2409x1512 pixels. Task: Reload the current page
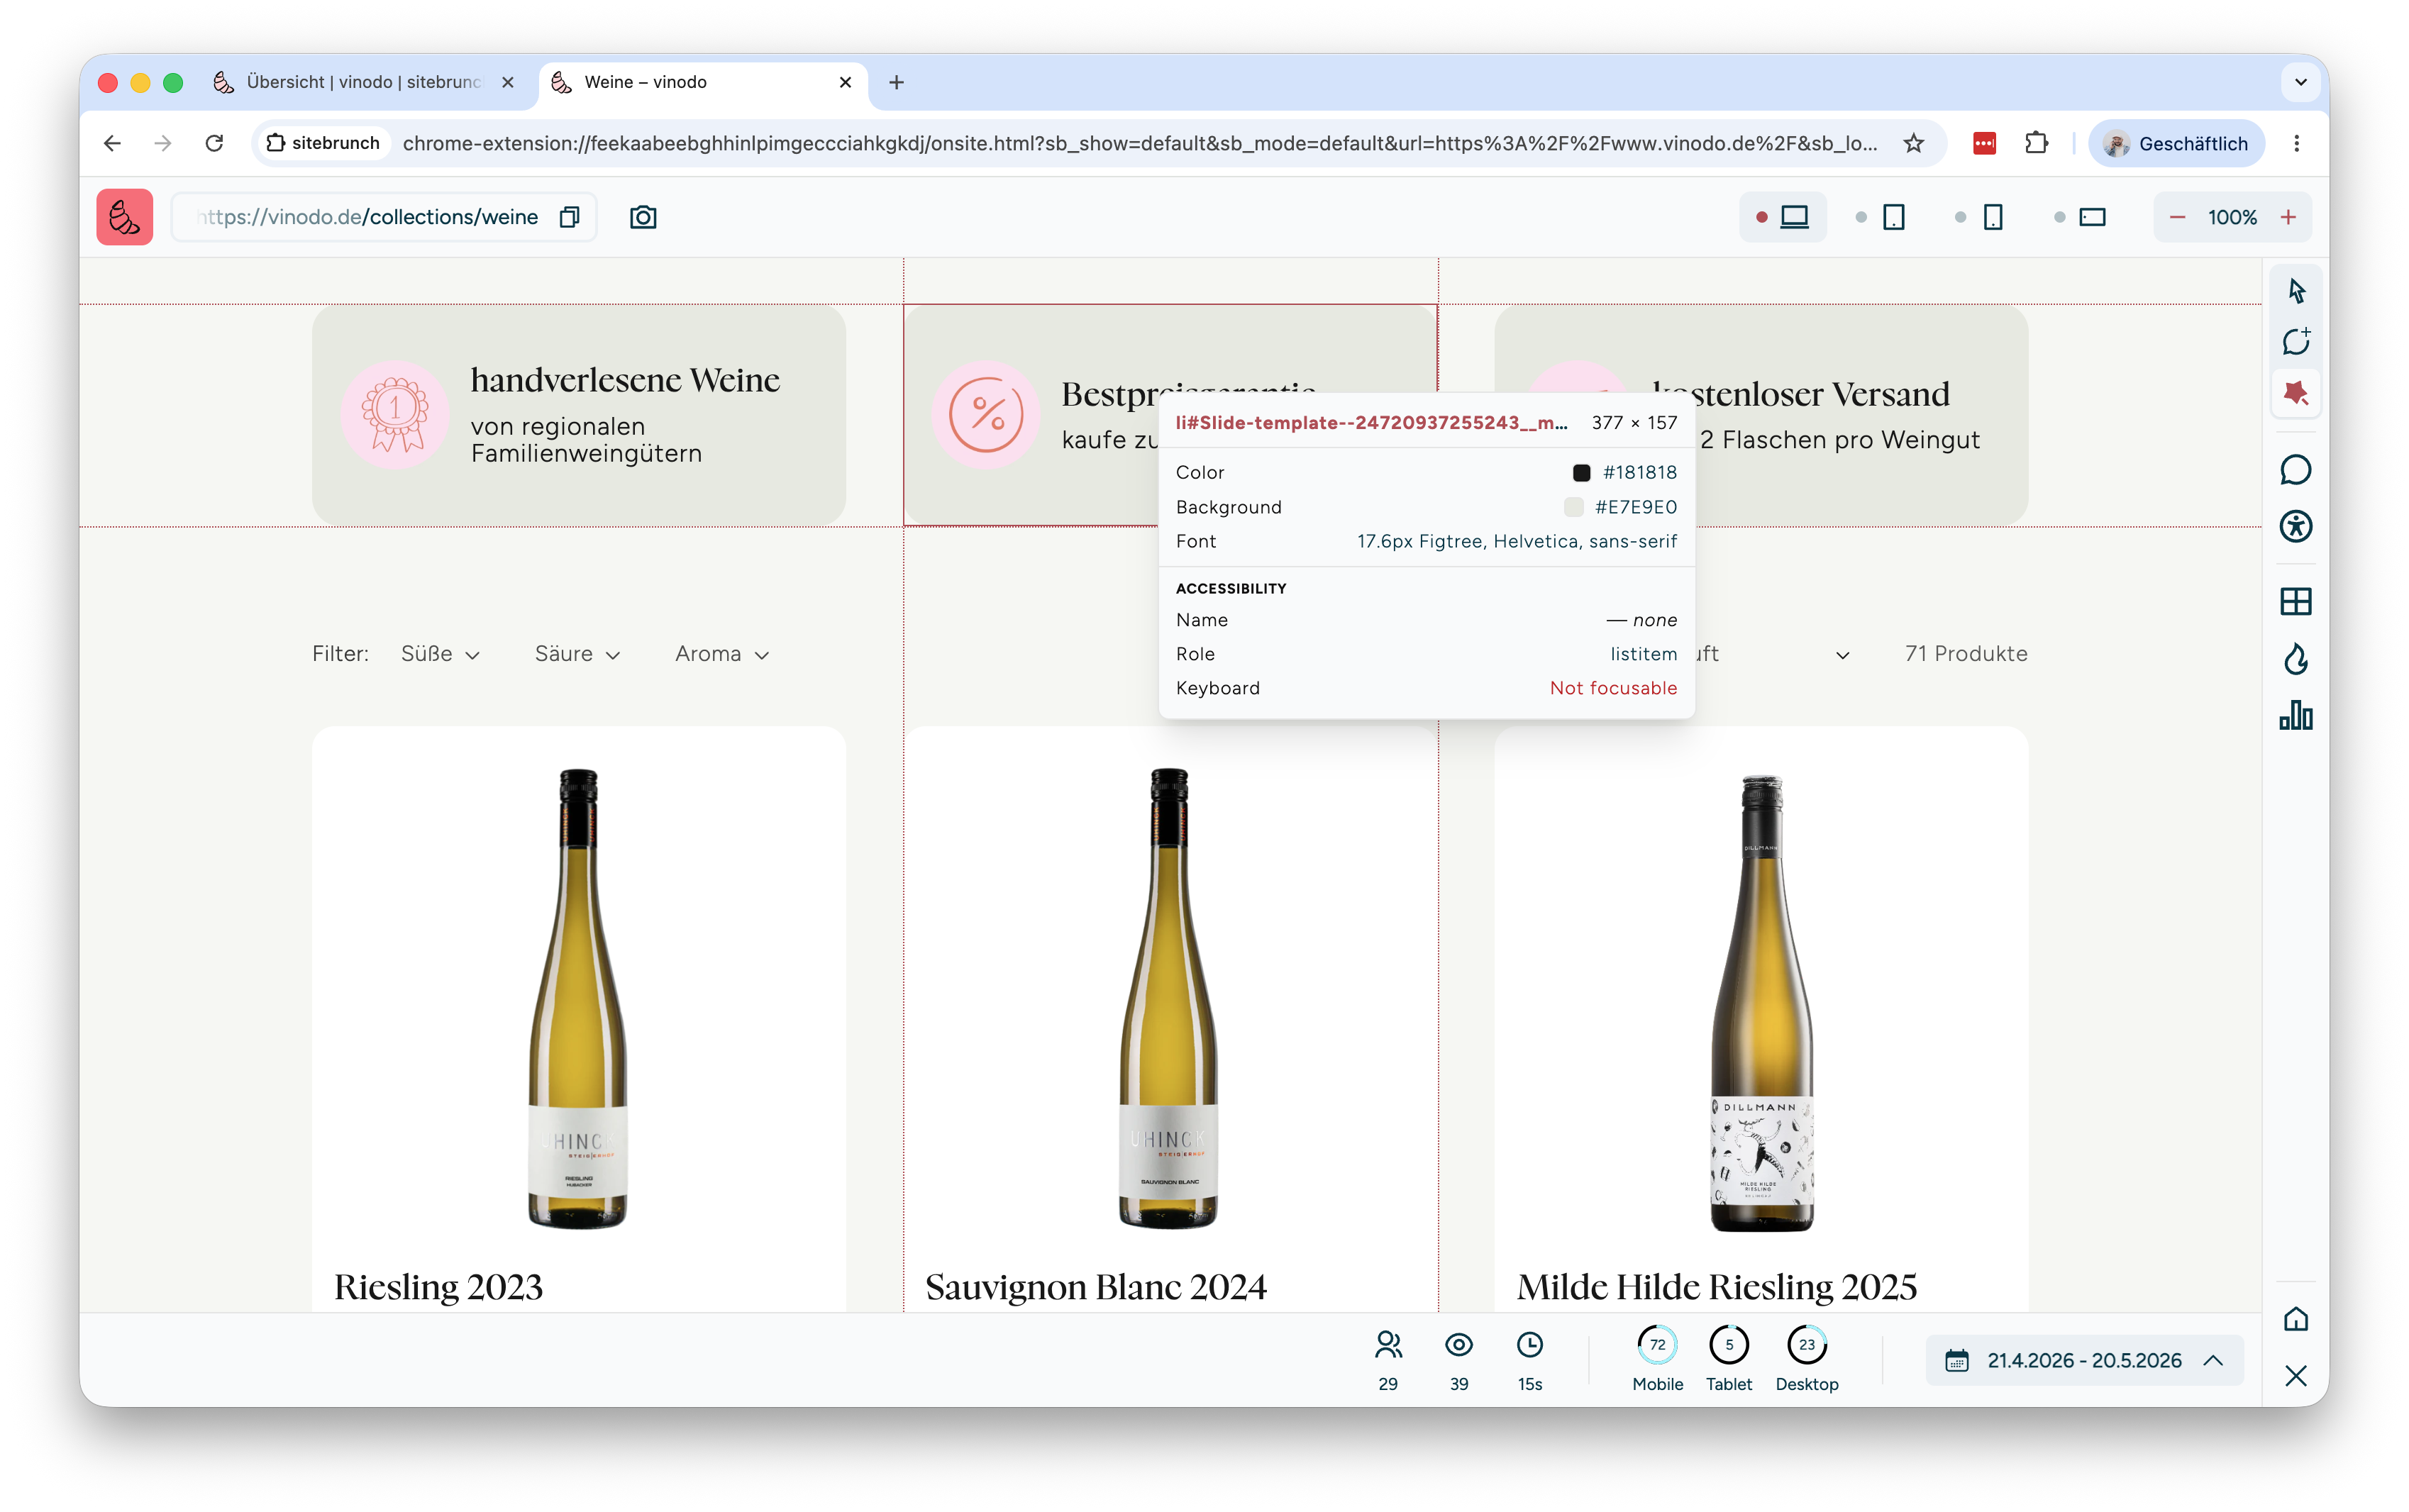point(214,143)
